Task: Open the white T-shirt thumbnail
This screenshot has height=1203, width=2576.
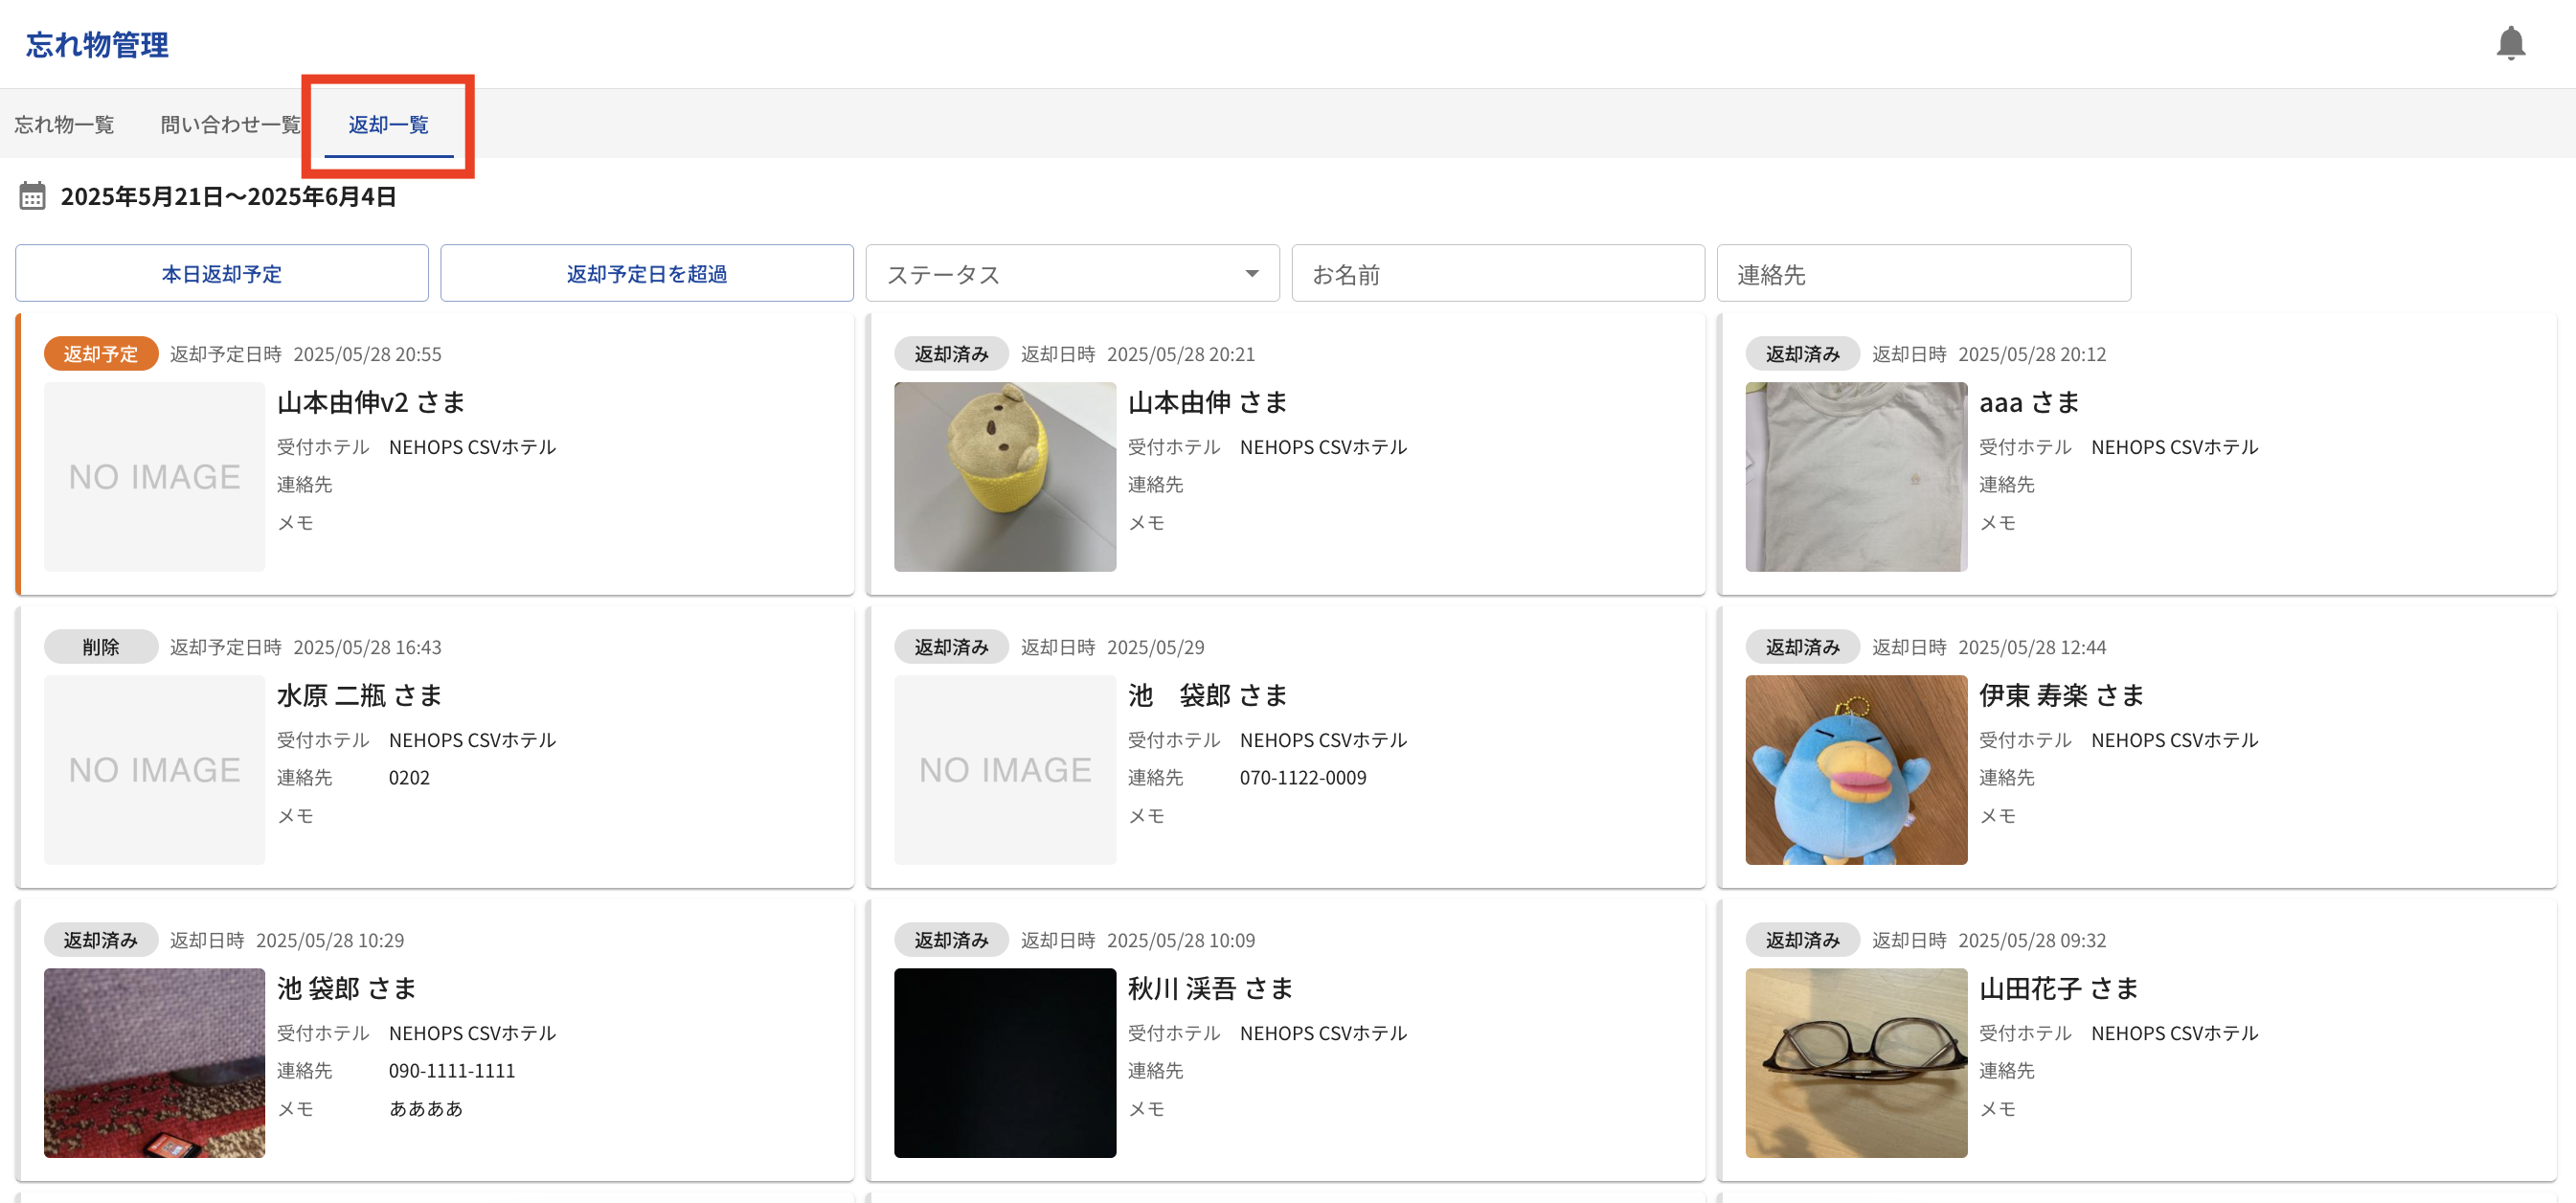Action: (1855, 477)
